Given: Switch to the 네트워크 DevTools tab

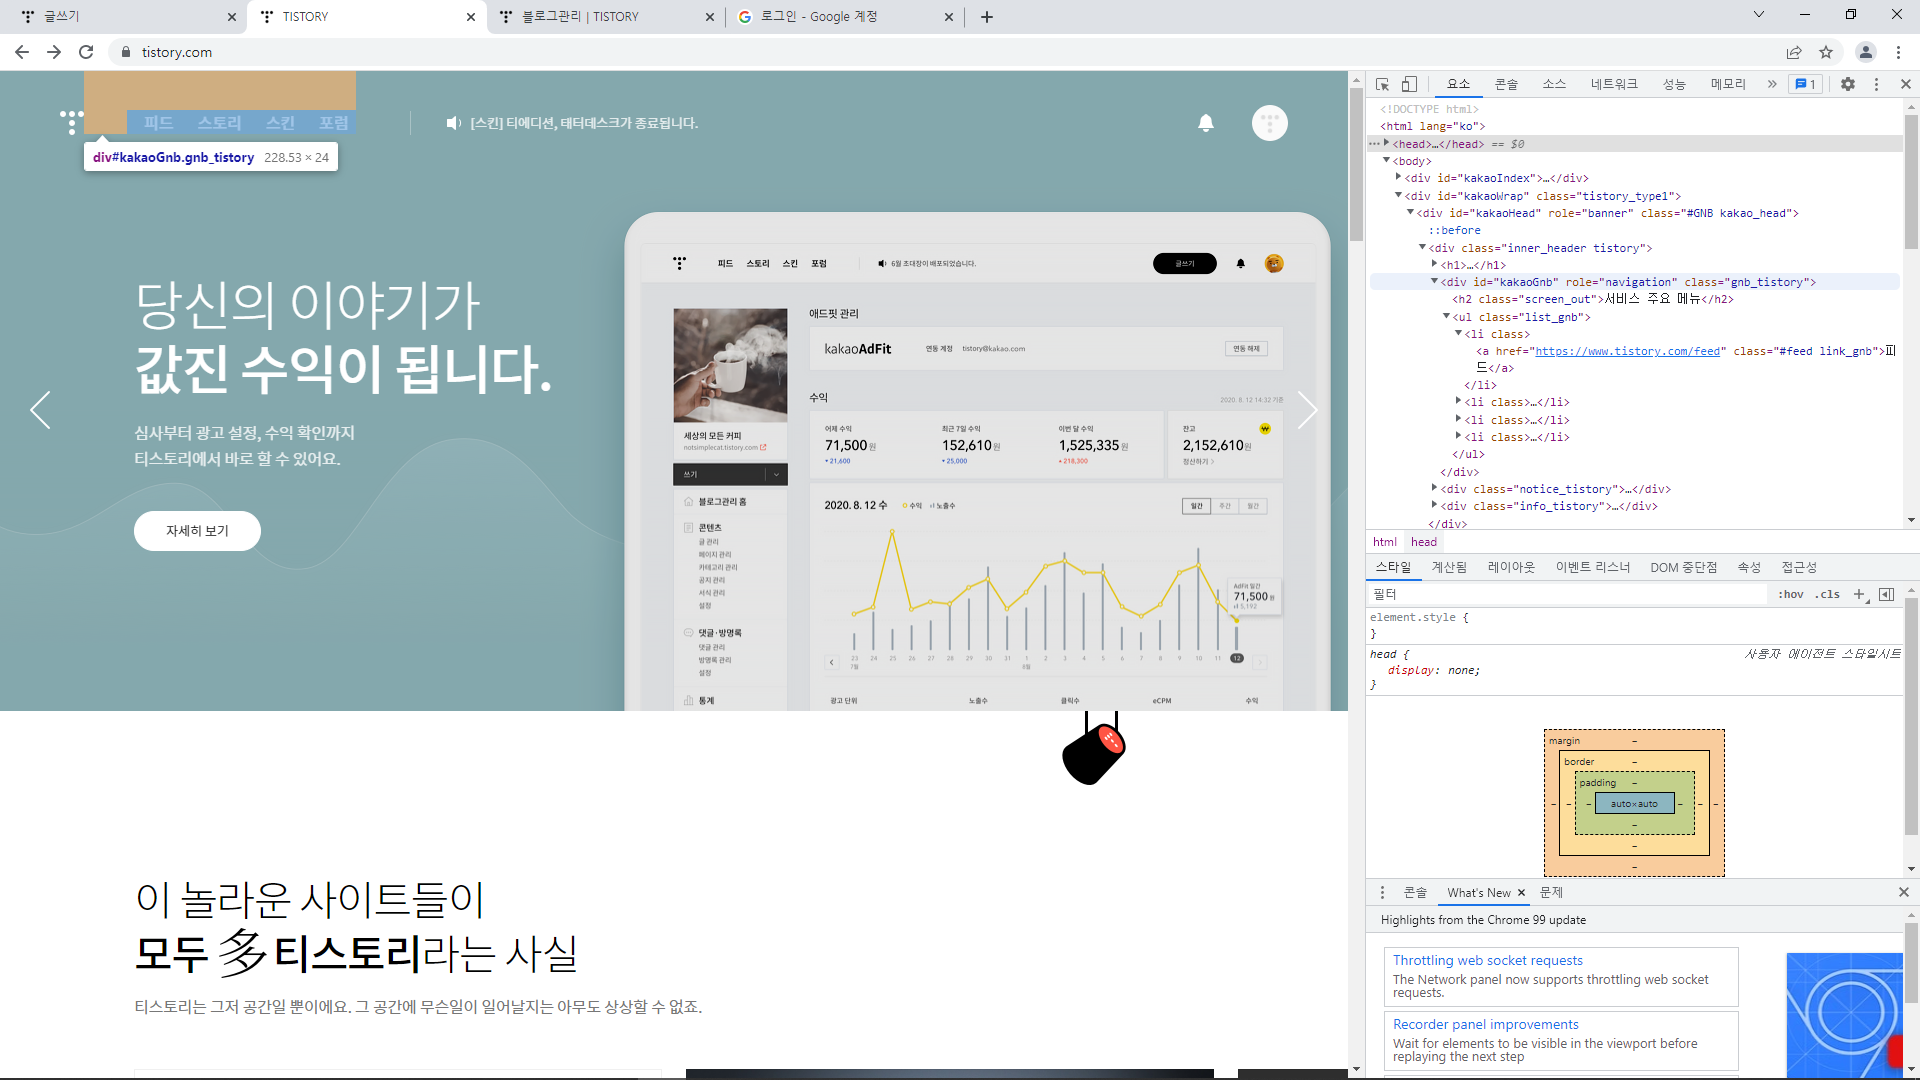Looking at the screenshot, I should pos(1614,84).
